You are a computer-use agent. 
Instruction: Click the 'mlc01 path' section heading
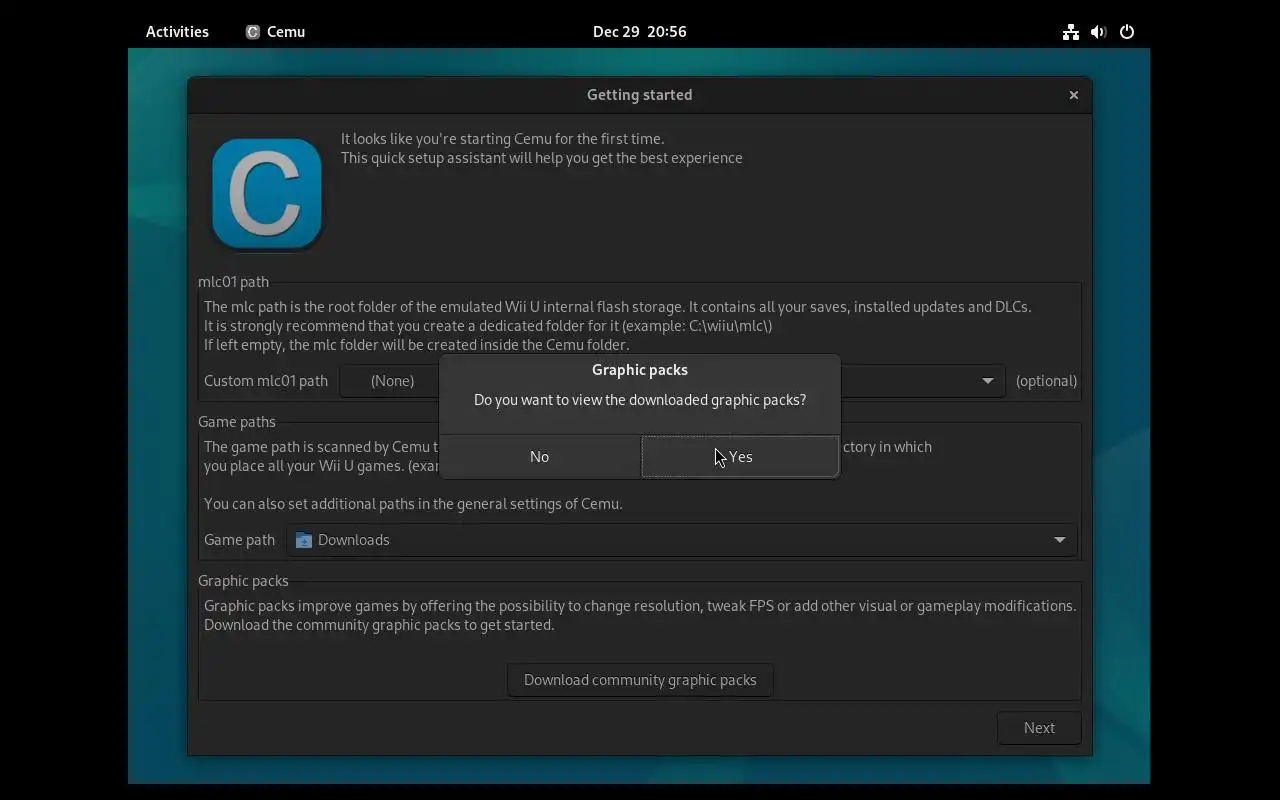tap(233, 282)
